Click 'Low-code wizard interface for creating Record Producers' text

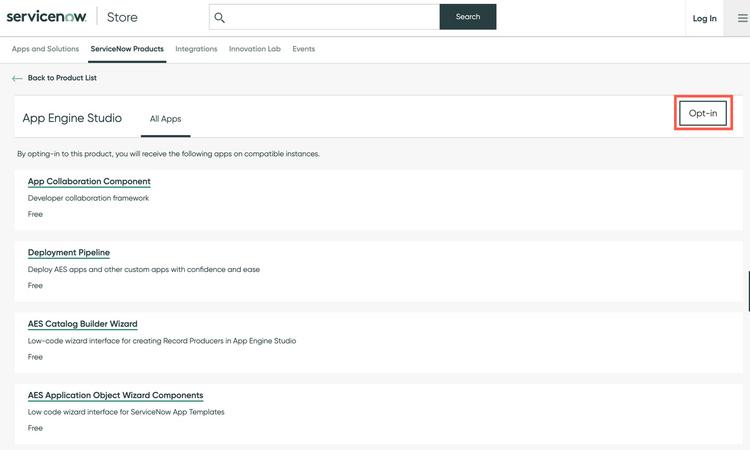[x=162, y=341]
